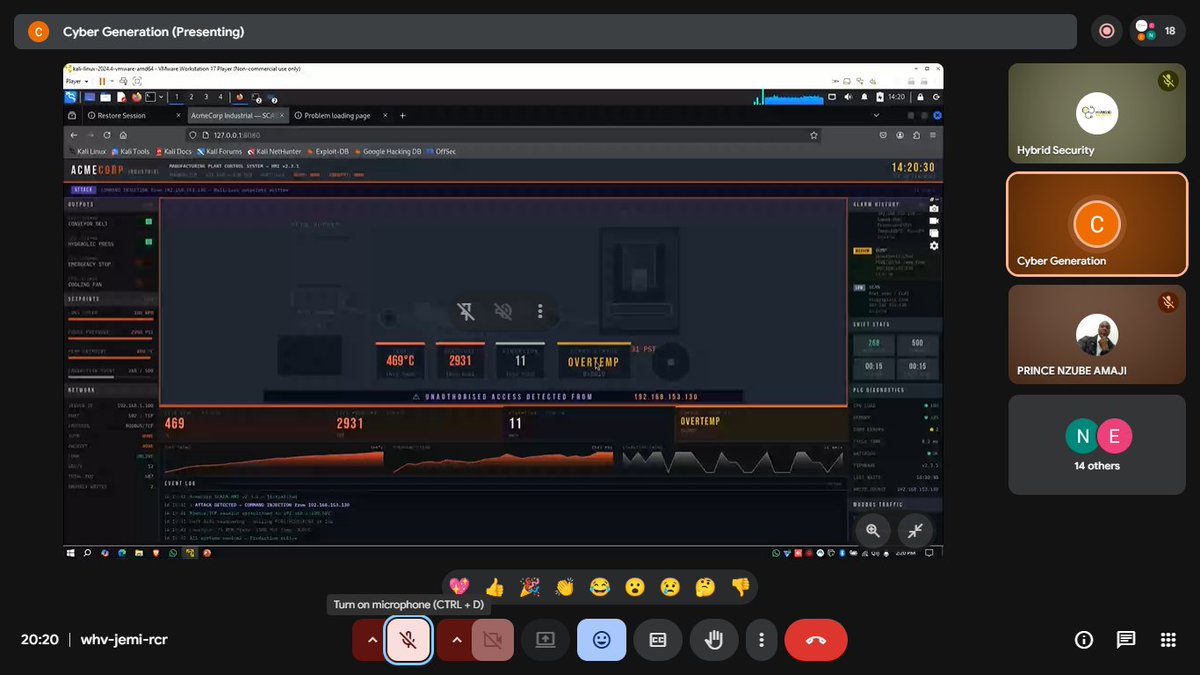Exit full-size view using collapse arrows icon

tap(915, 531)
